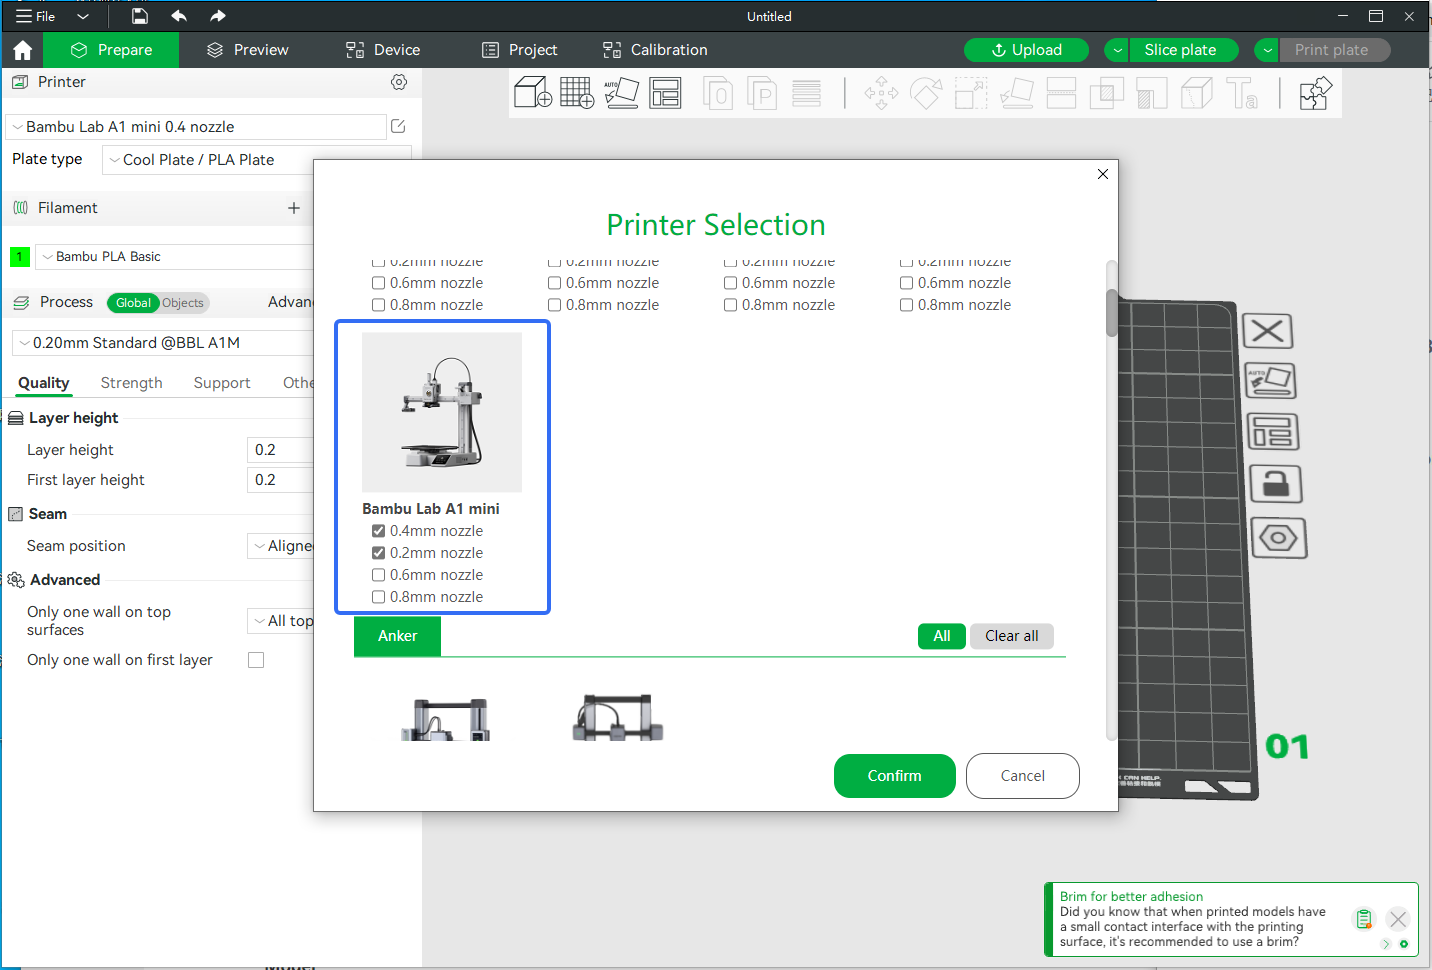
Task: Check 0.8mm nozzle for Bambu Lab A1 mini
Action: point(378,597)
